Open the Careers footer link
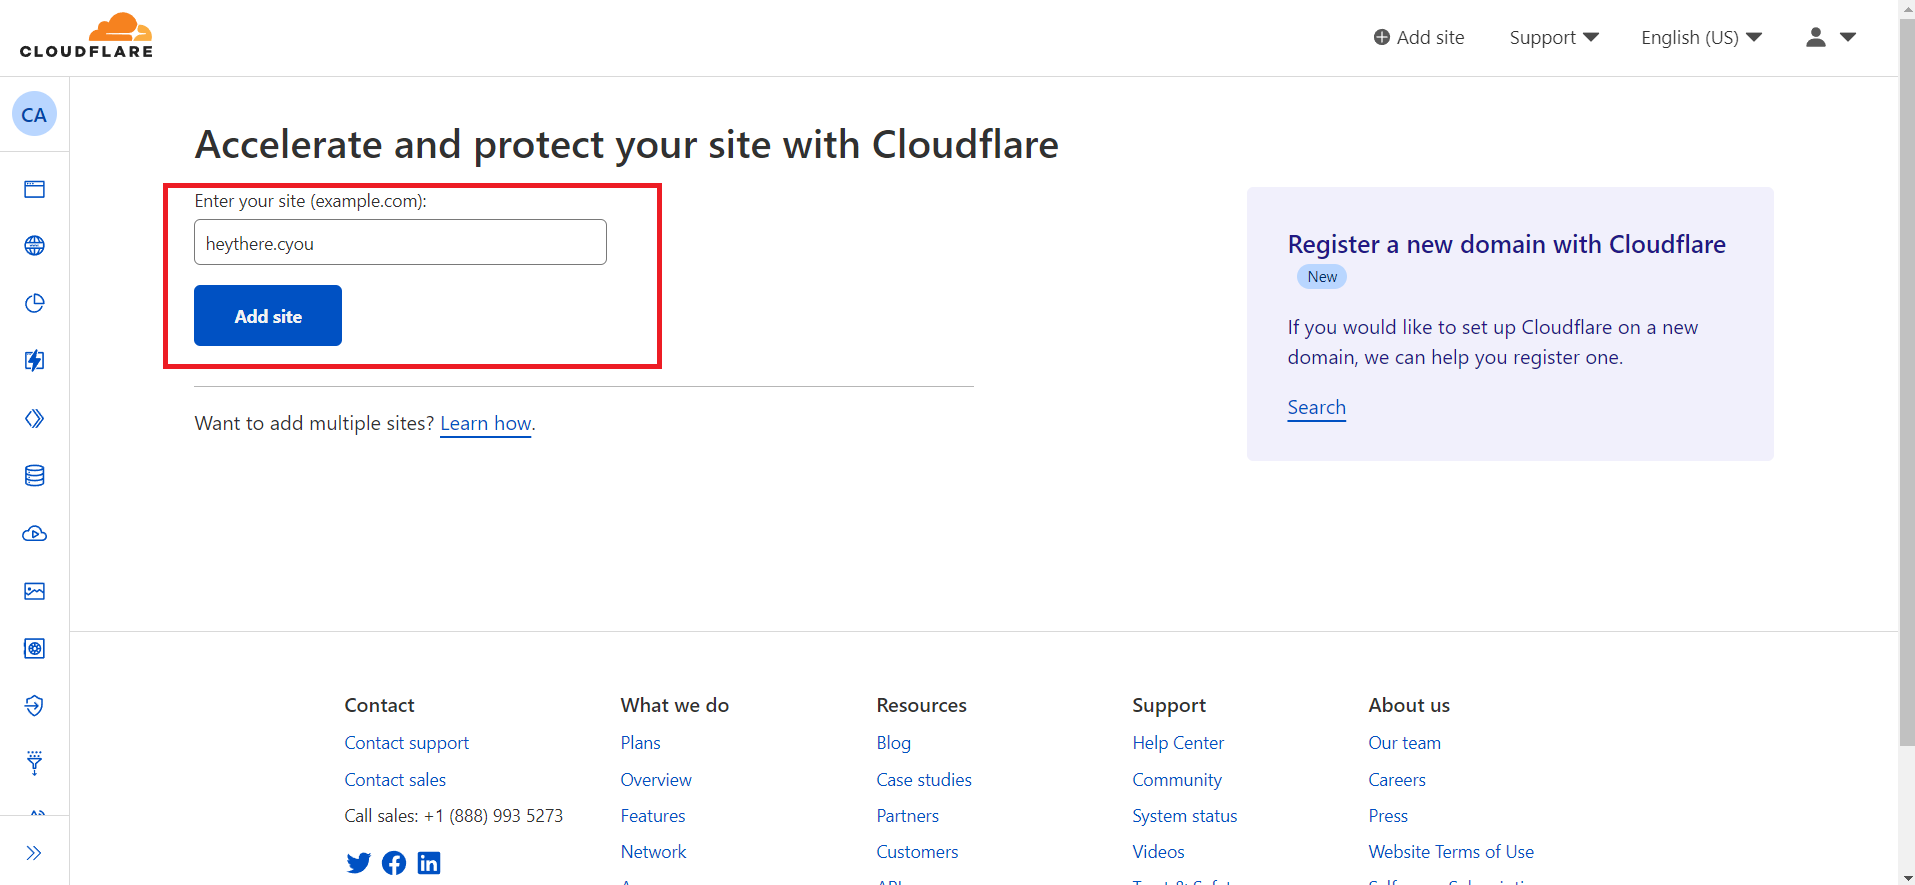Screen dimensions: 1915x885 1397,780
